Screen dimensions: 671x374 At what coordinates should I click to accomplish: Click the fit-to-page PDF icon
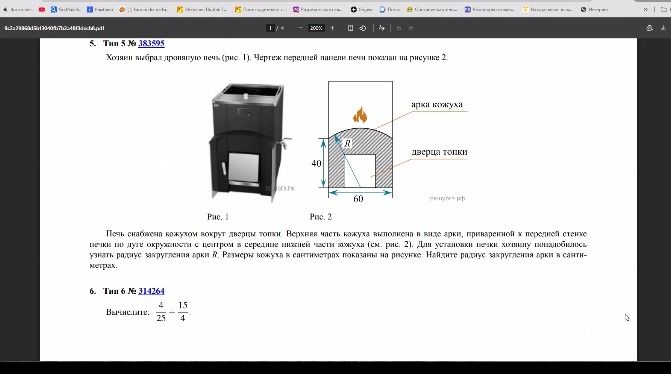tap(350, 28)
